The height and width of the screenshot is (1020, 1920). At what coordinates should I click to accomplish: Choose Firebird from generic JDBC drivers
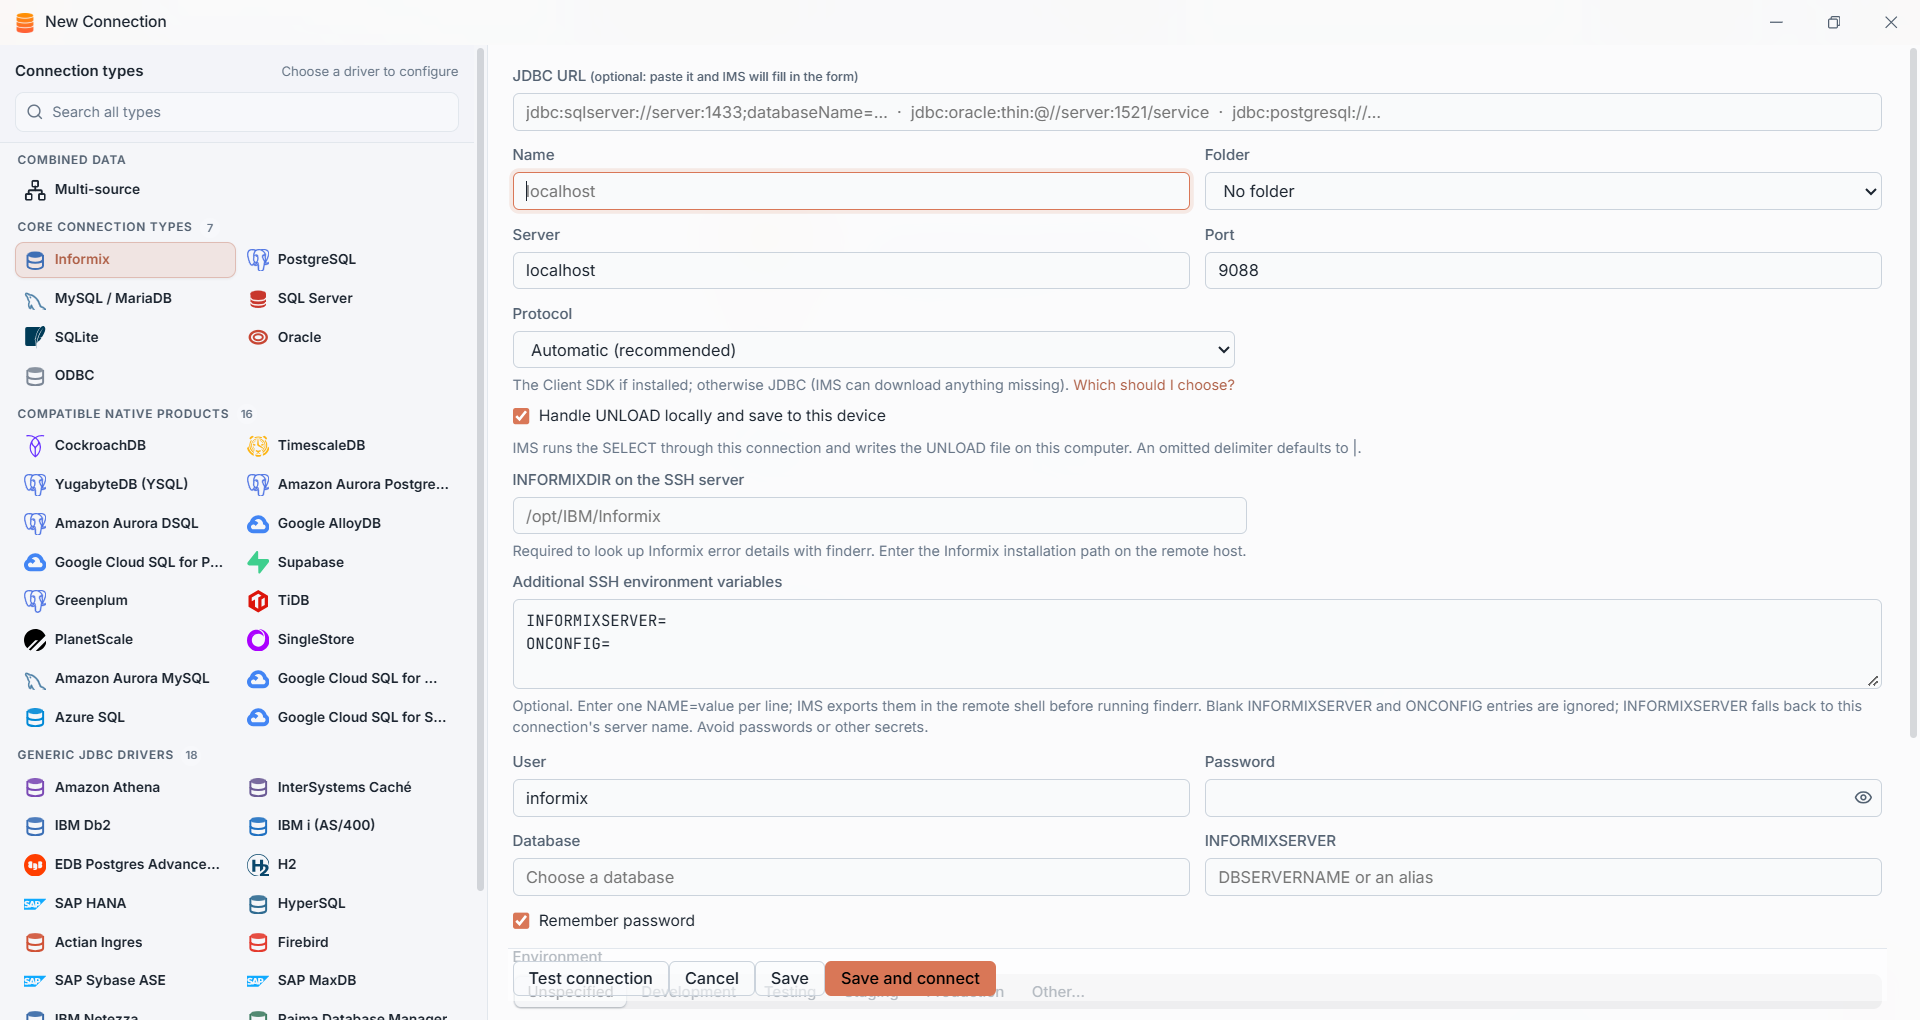click(x=349, y=942)
